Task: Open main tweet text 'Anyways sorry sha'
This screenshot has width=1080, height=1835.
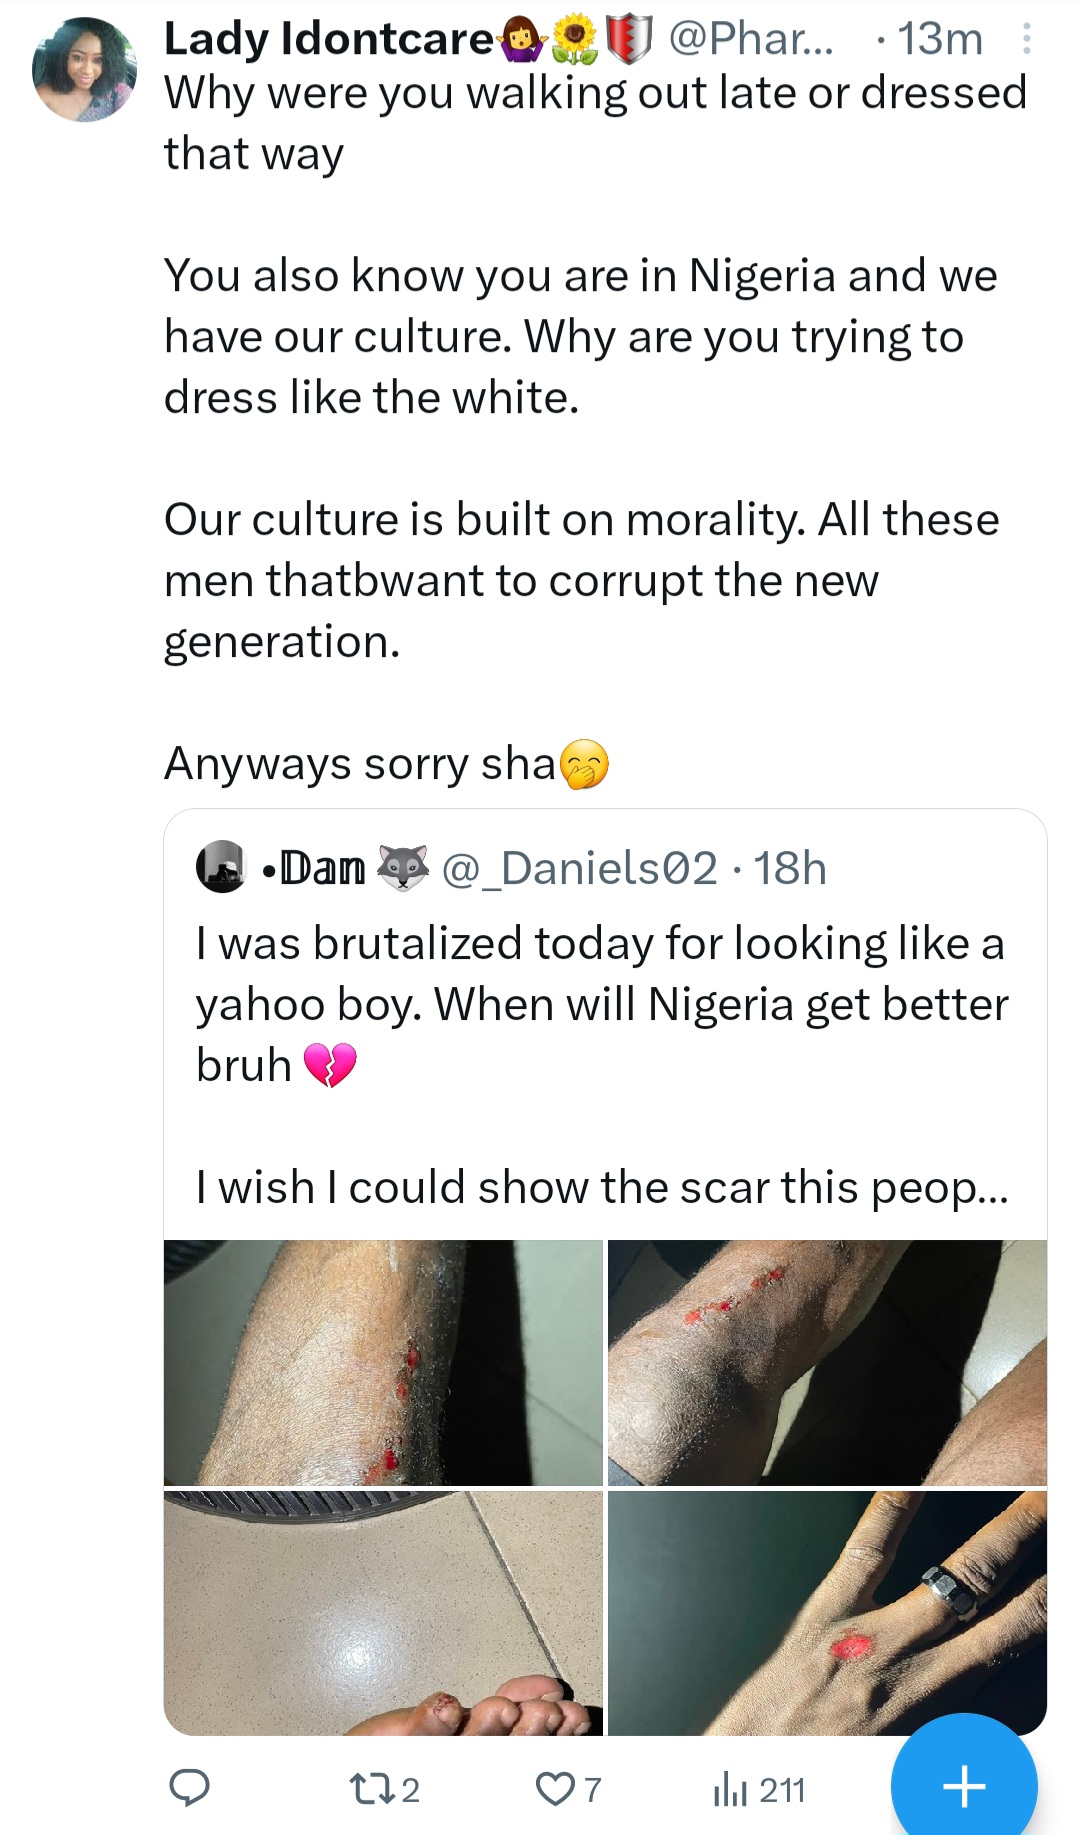Action: click(360, 764)
